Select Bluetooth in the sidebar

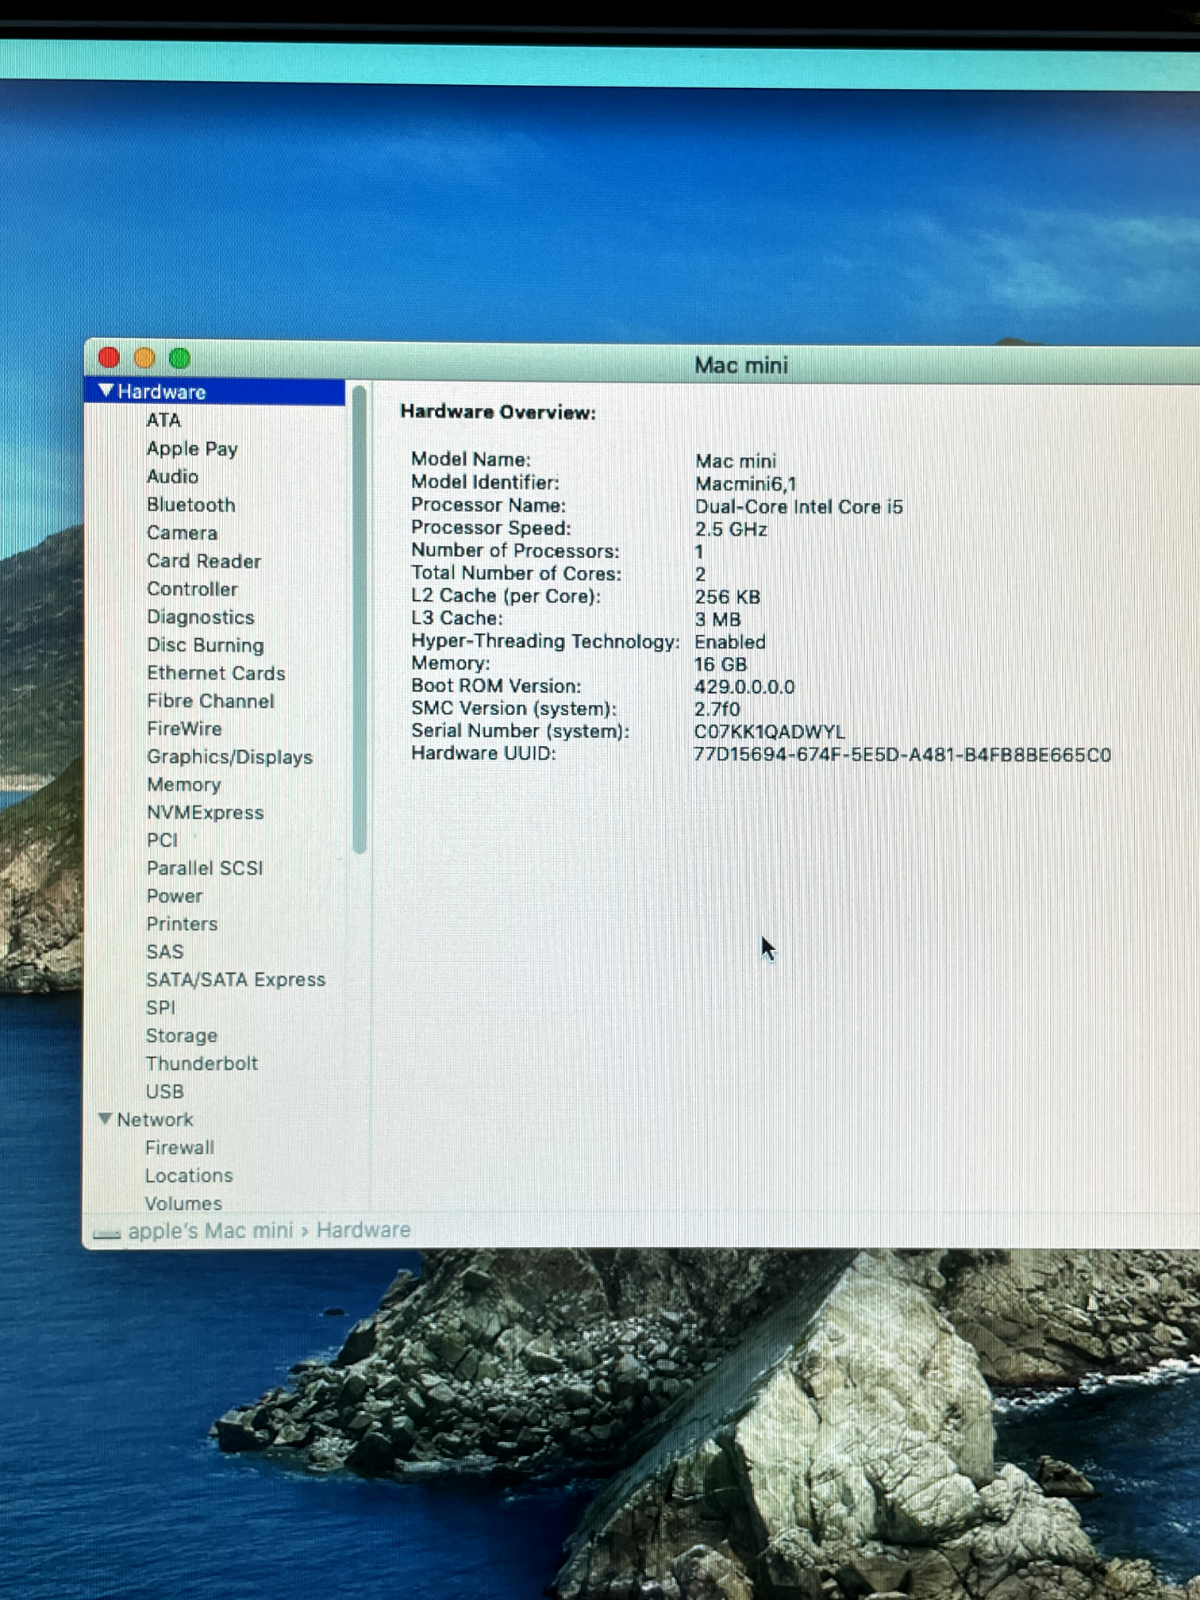[191, 504]
